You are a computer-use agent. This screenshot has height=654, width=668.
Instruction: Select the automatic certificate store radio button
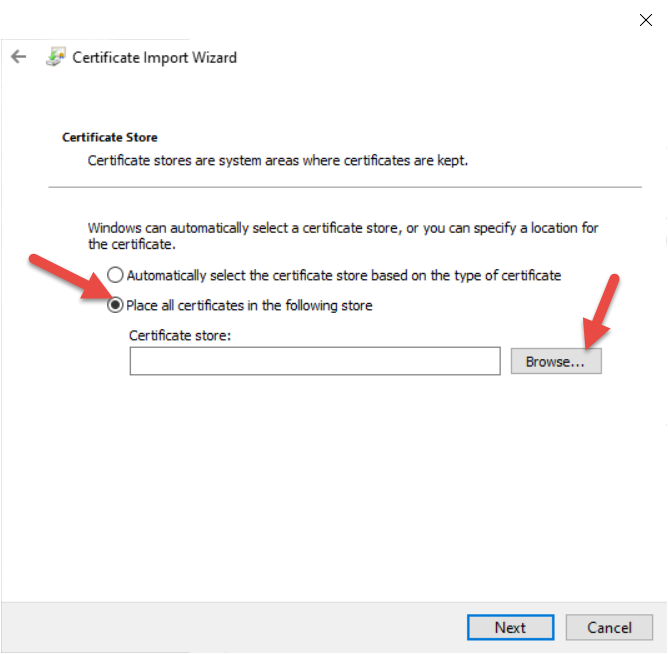116,275
